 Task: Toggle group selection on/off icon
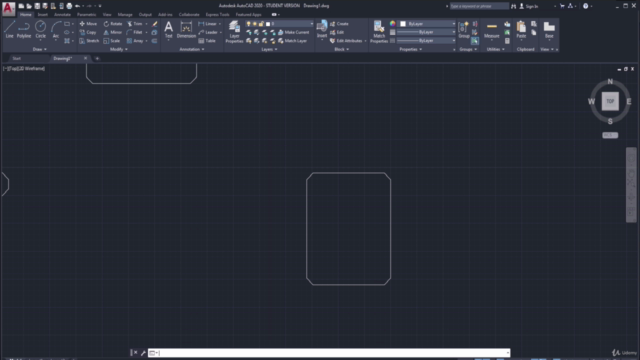click(x=475, y=41)
